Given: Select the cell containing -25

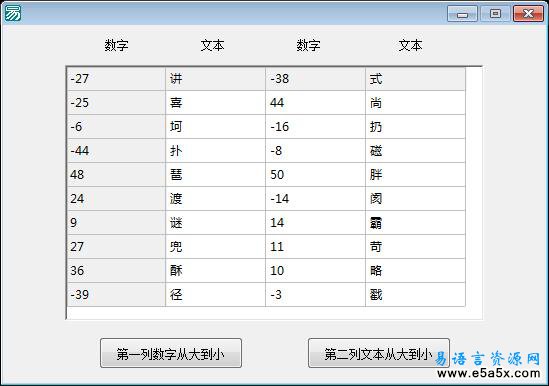Looking at the screenshot, I should (116, 103).
